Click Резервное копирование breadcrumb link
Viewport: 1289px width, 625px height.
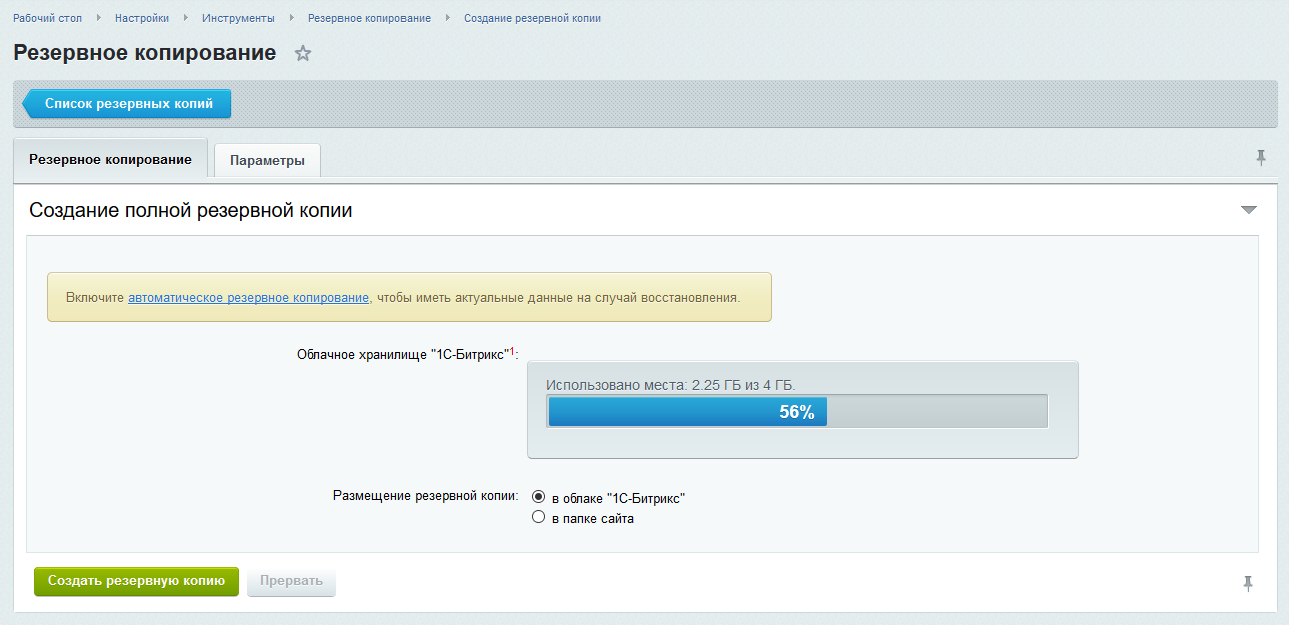point(369,18)
